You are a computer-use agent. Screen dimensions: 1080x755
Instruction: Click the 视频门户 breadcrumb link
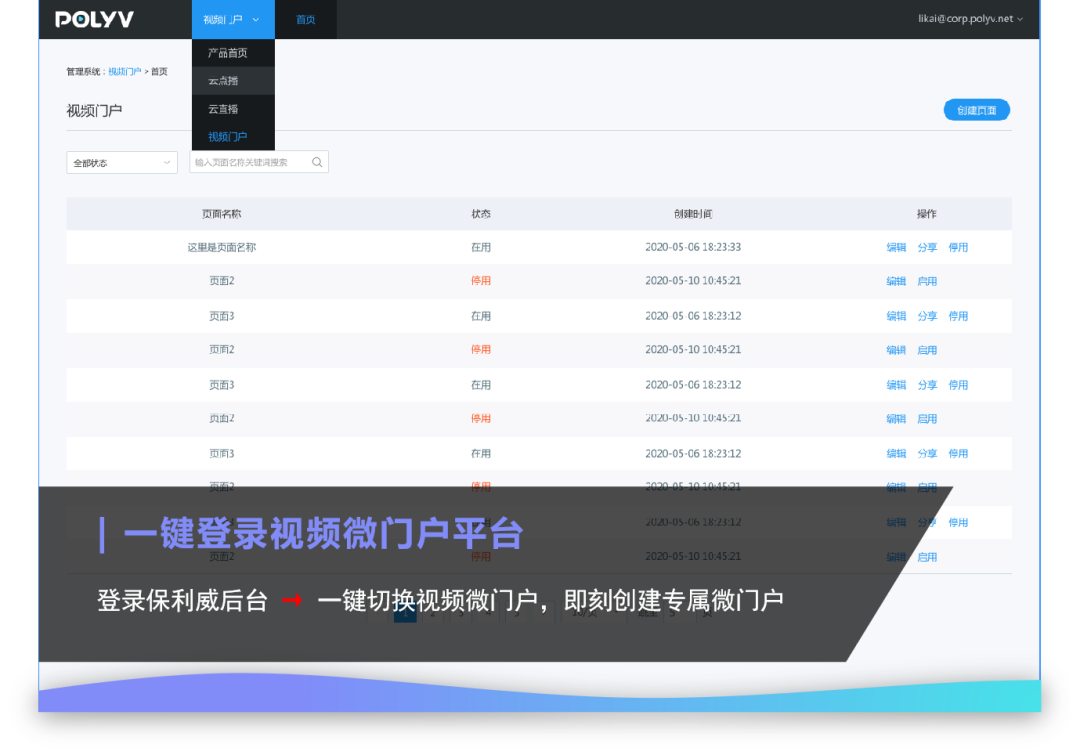click(x=125, y=72)
